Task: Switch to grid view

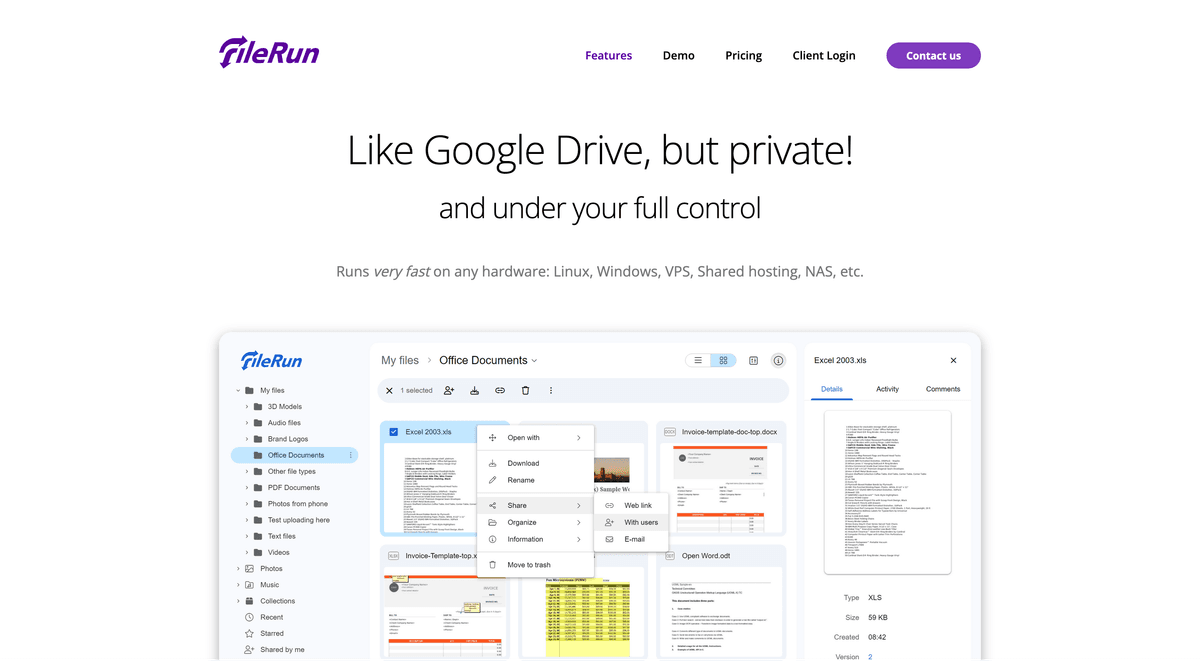Action: point(723,361)
